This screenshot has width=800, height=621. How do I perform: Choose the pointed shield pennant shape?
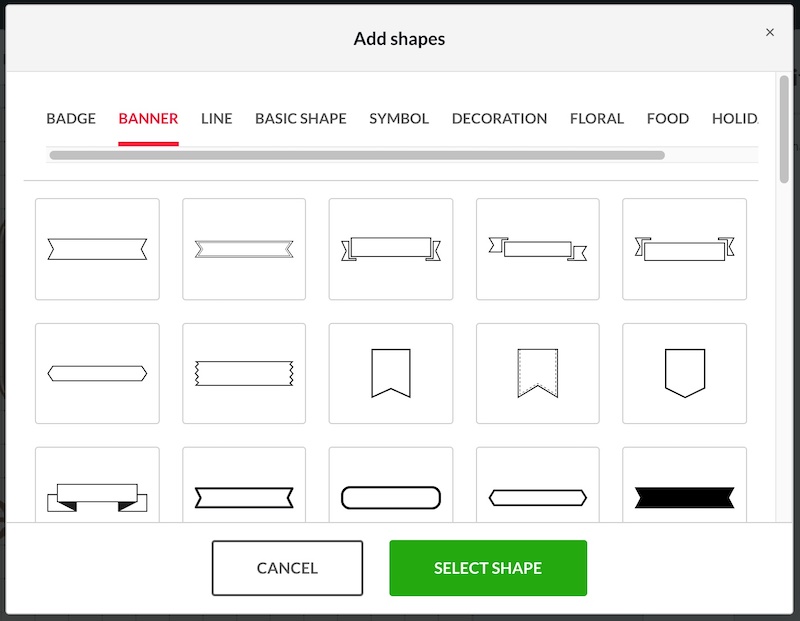click(x=685, y=373)
